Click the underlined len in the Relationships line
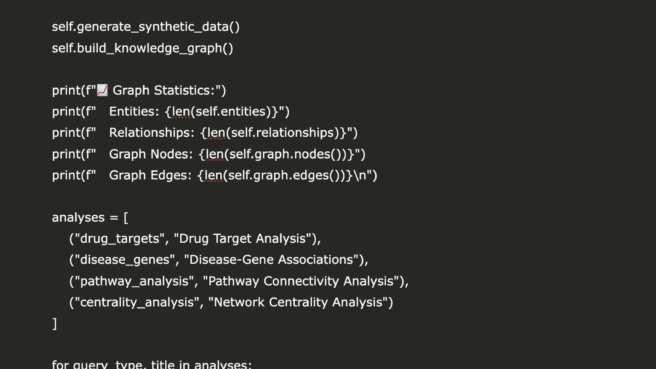 coord(216,133)
